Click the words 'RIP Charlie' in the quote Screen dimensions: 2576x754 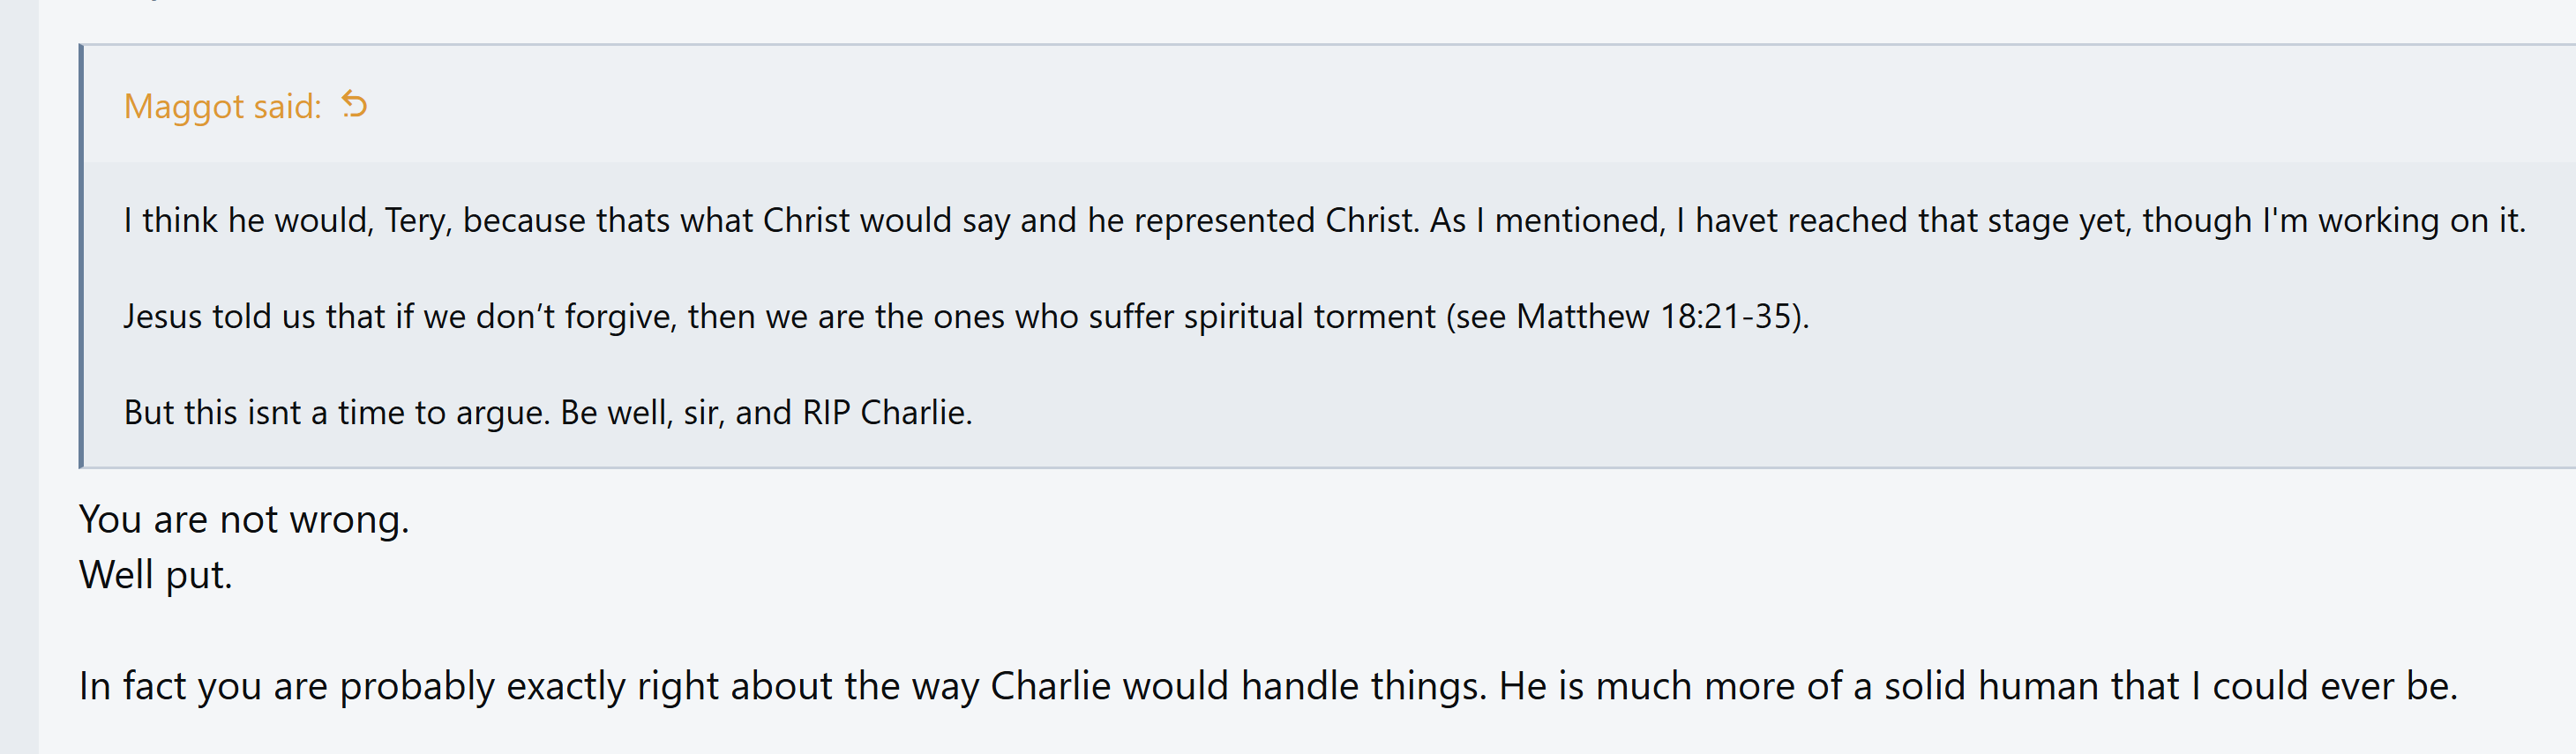point(886,412)
